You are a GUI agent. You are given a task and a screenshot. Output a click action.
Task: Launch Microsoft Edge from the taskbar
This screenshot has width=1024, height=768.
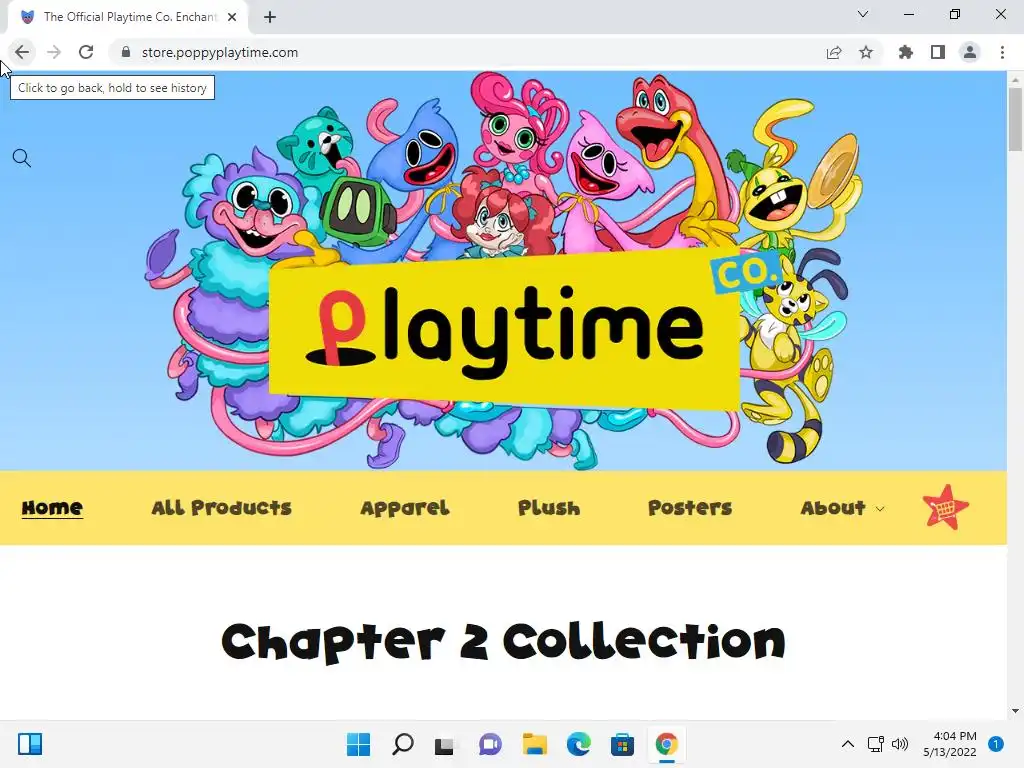pos(578,744)
